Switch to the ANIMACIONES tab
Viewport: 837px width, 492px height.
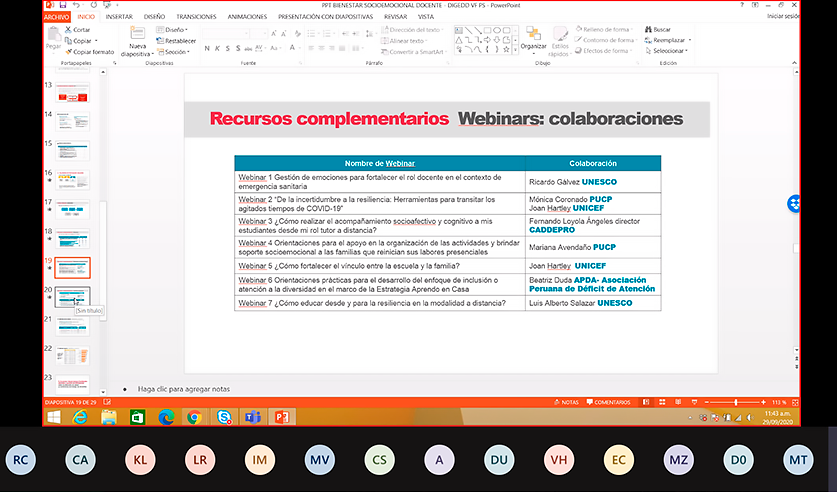point(247,17)
